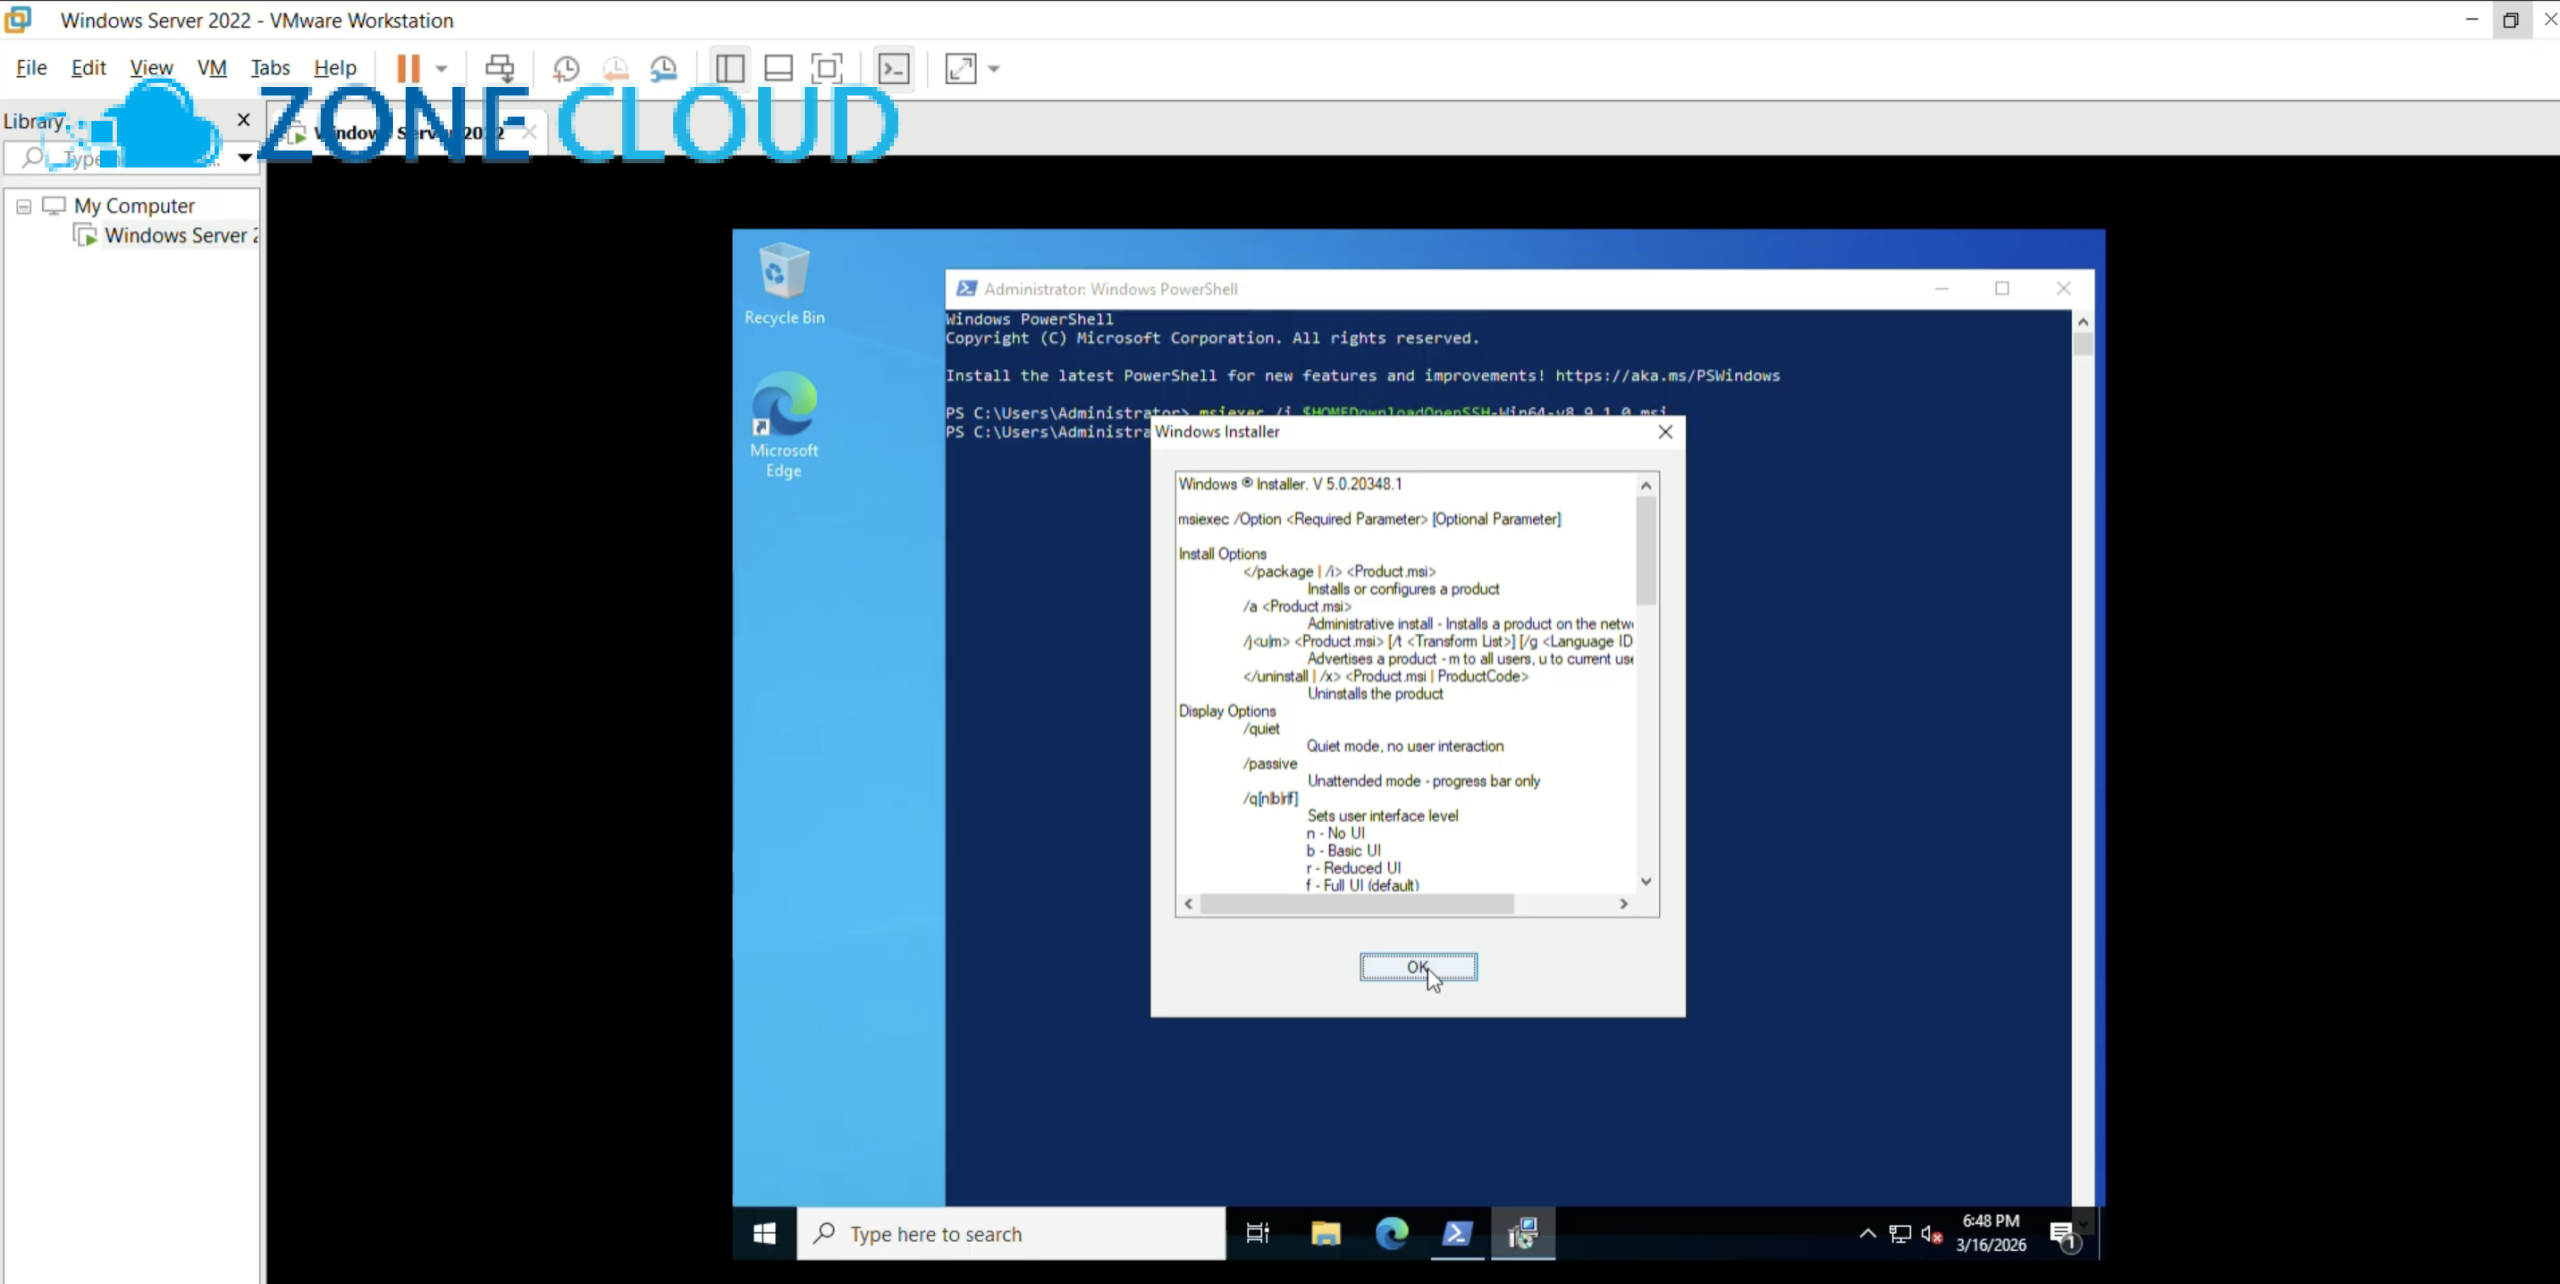
Task: Click the installer help vertical scrollbar thumb
Action: [1645, 550]
